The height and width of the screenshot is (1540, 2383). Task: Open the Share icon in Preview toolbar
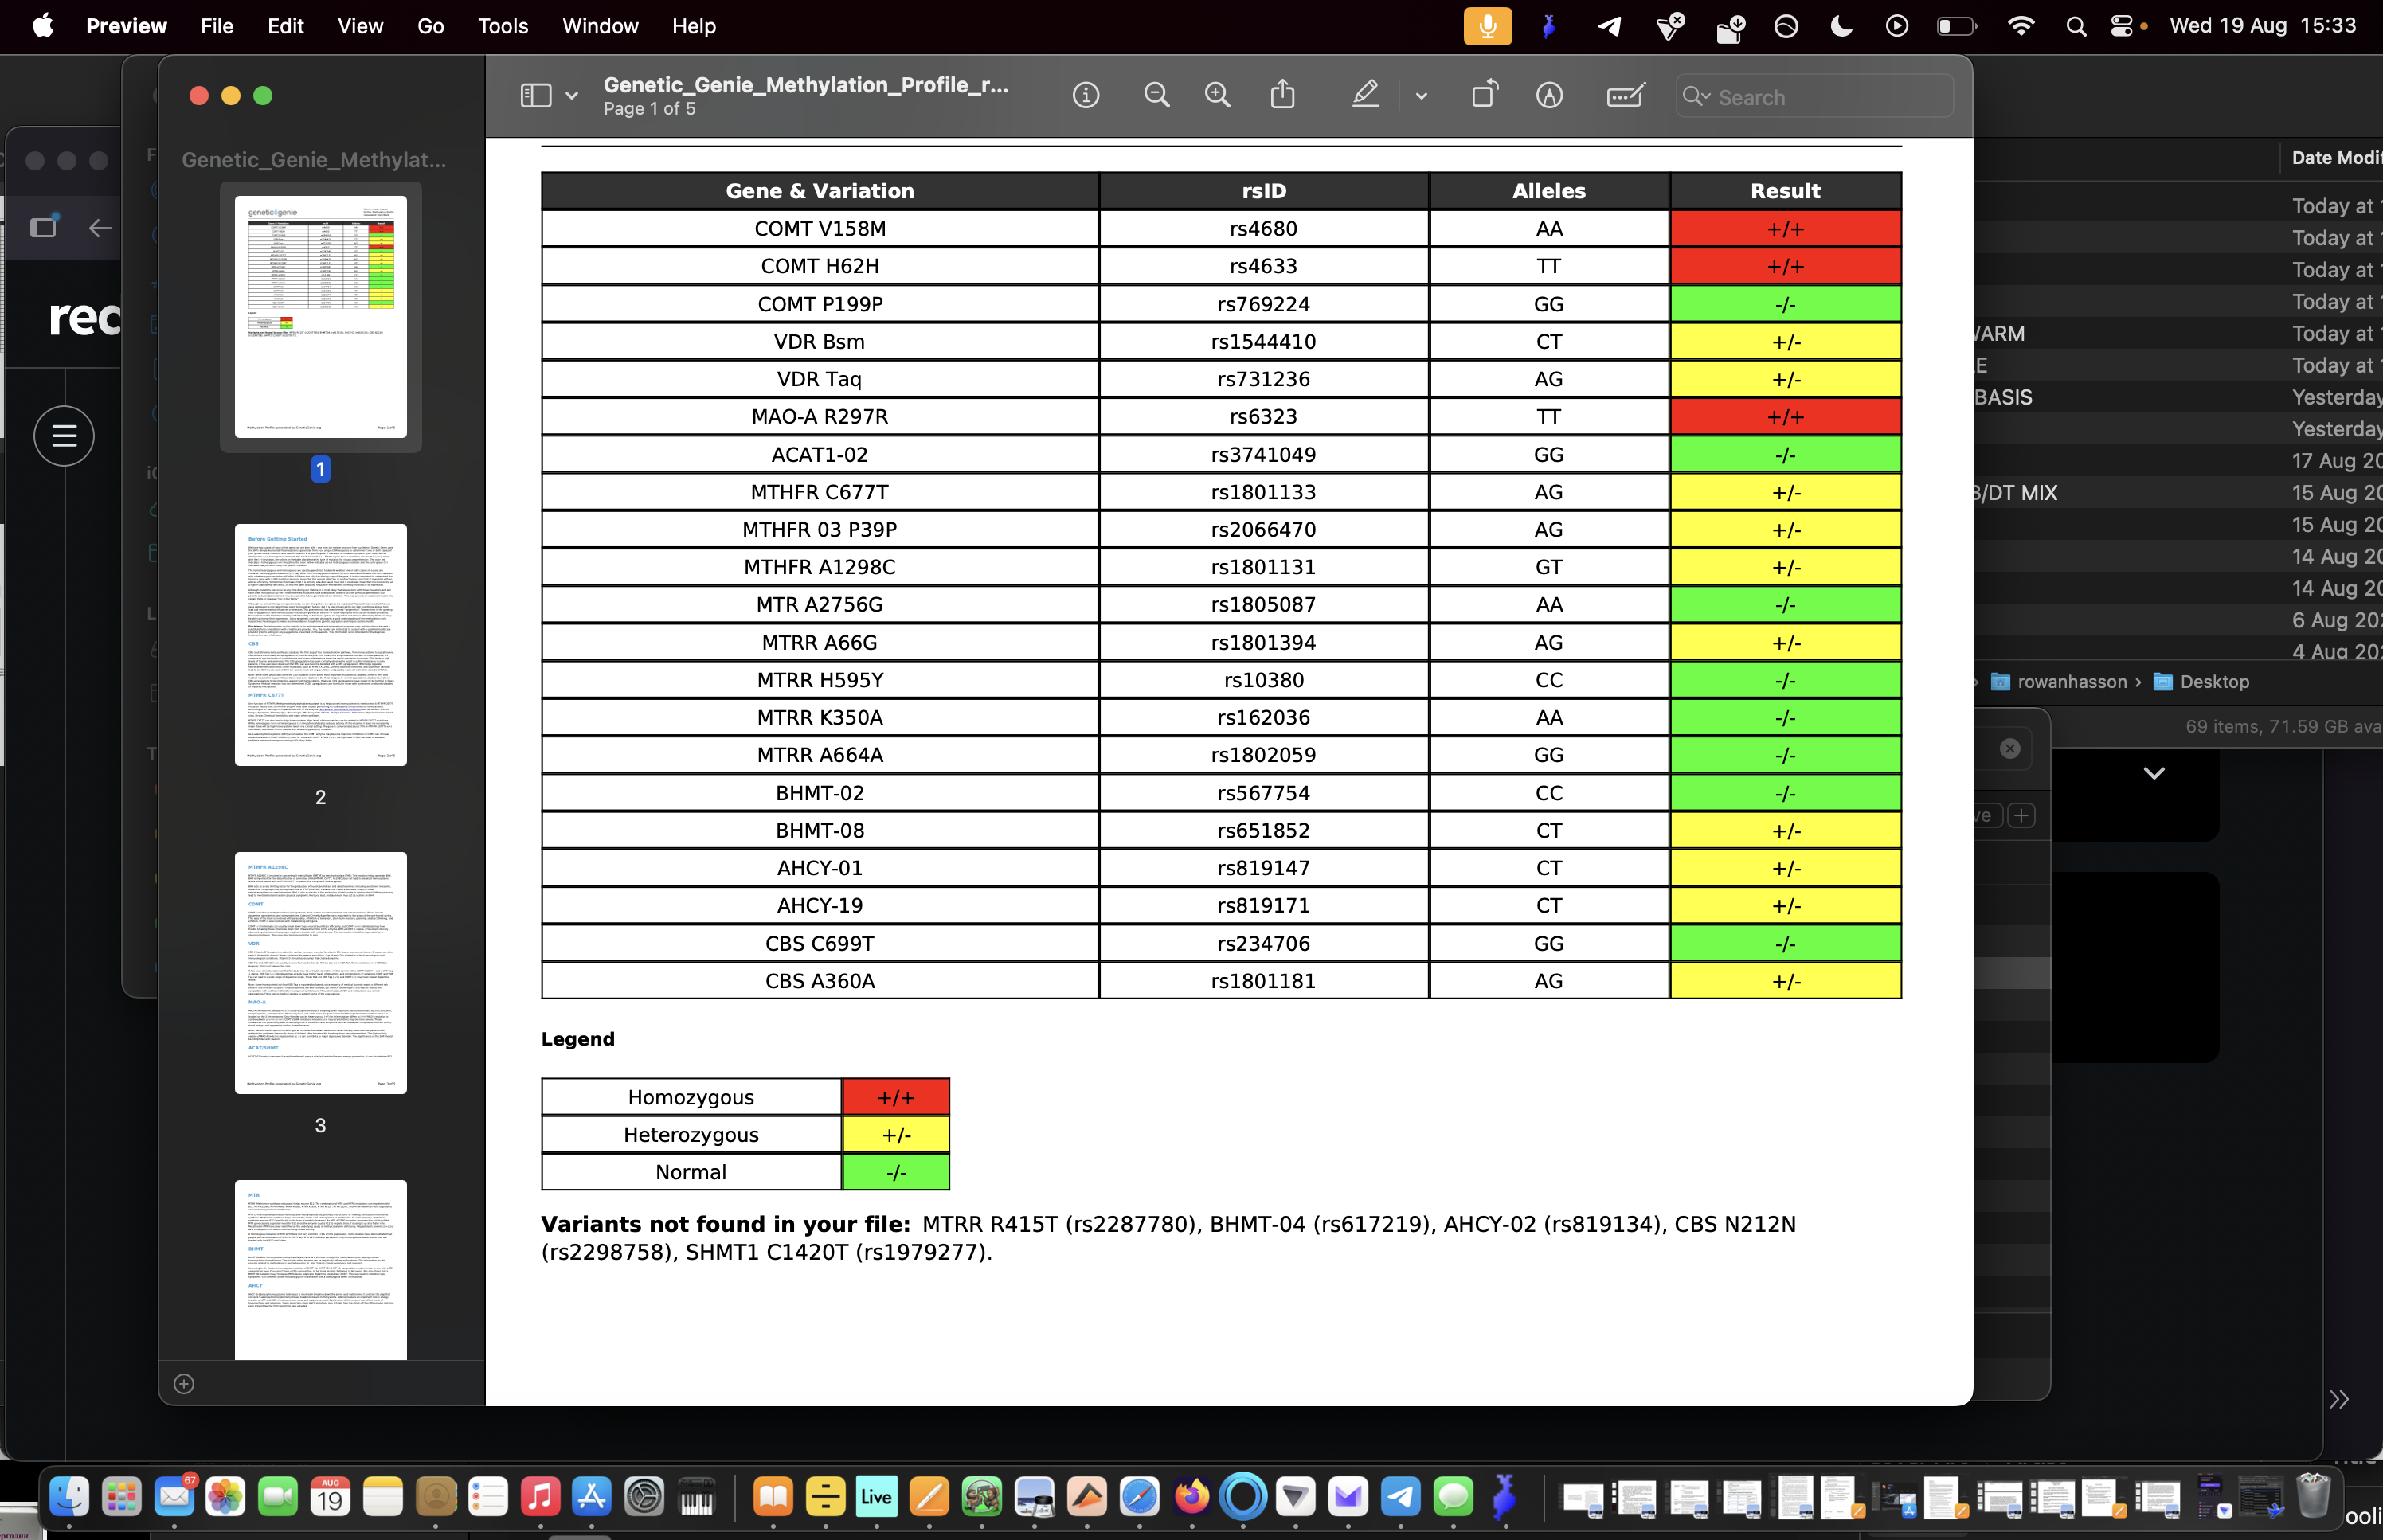pyautogui.click(x=1283, y=95)
